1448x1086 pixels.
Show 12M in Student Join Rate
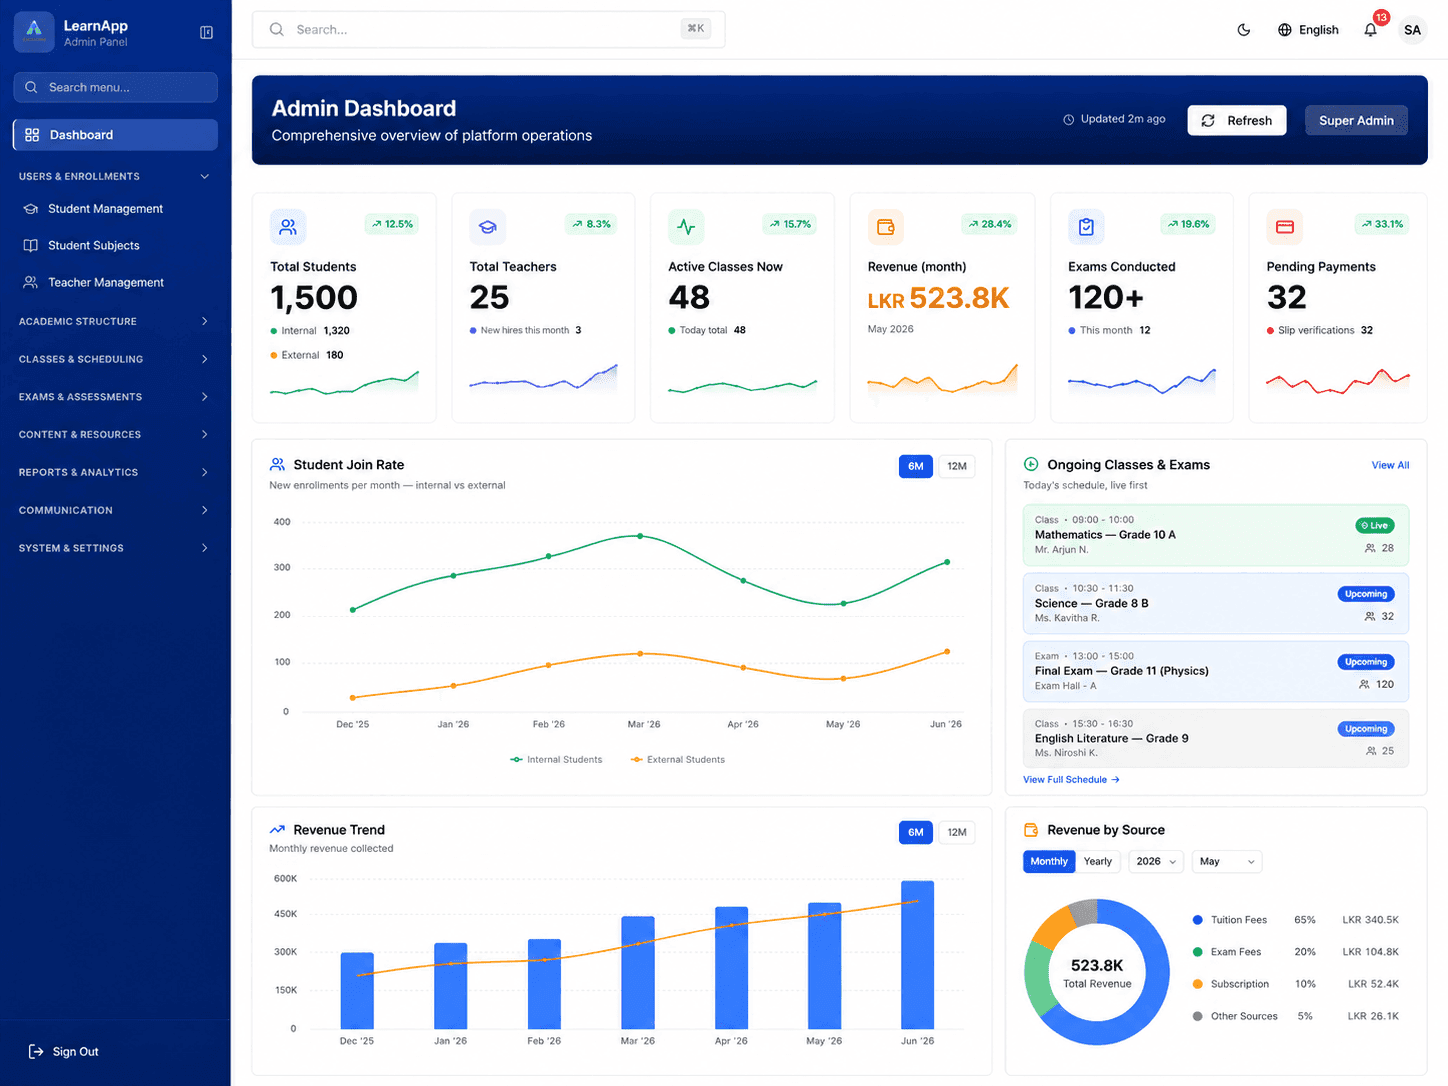957,466
